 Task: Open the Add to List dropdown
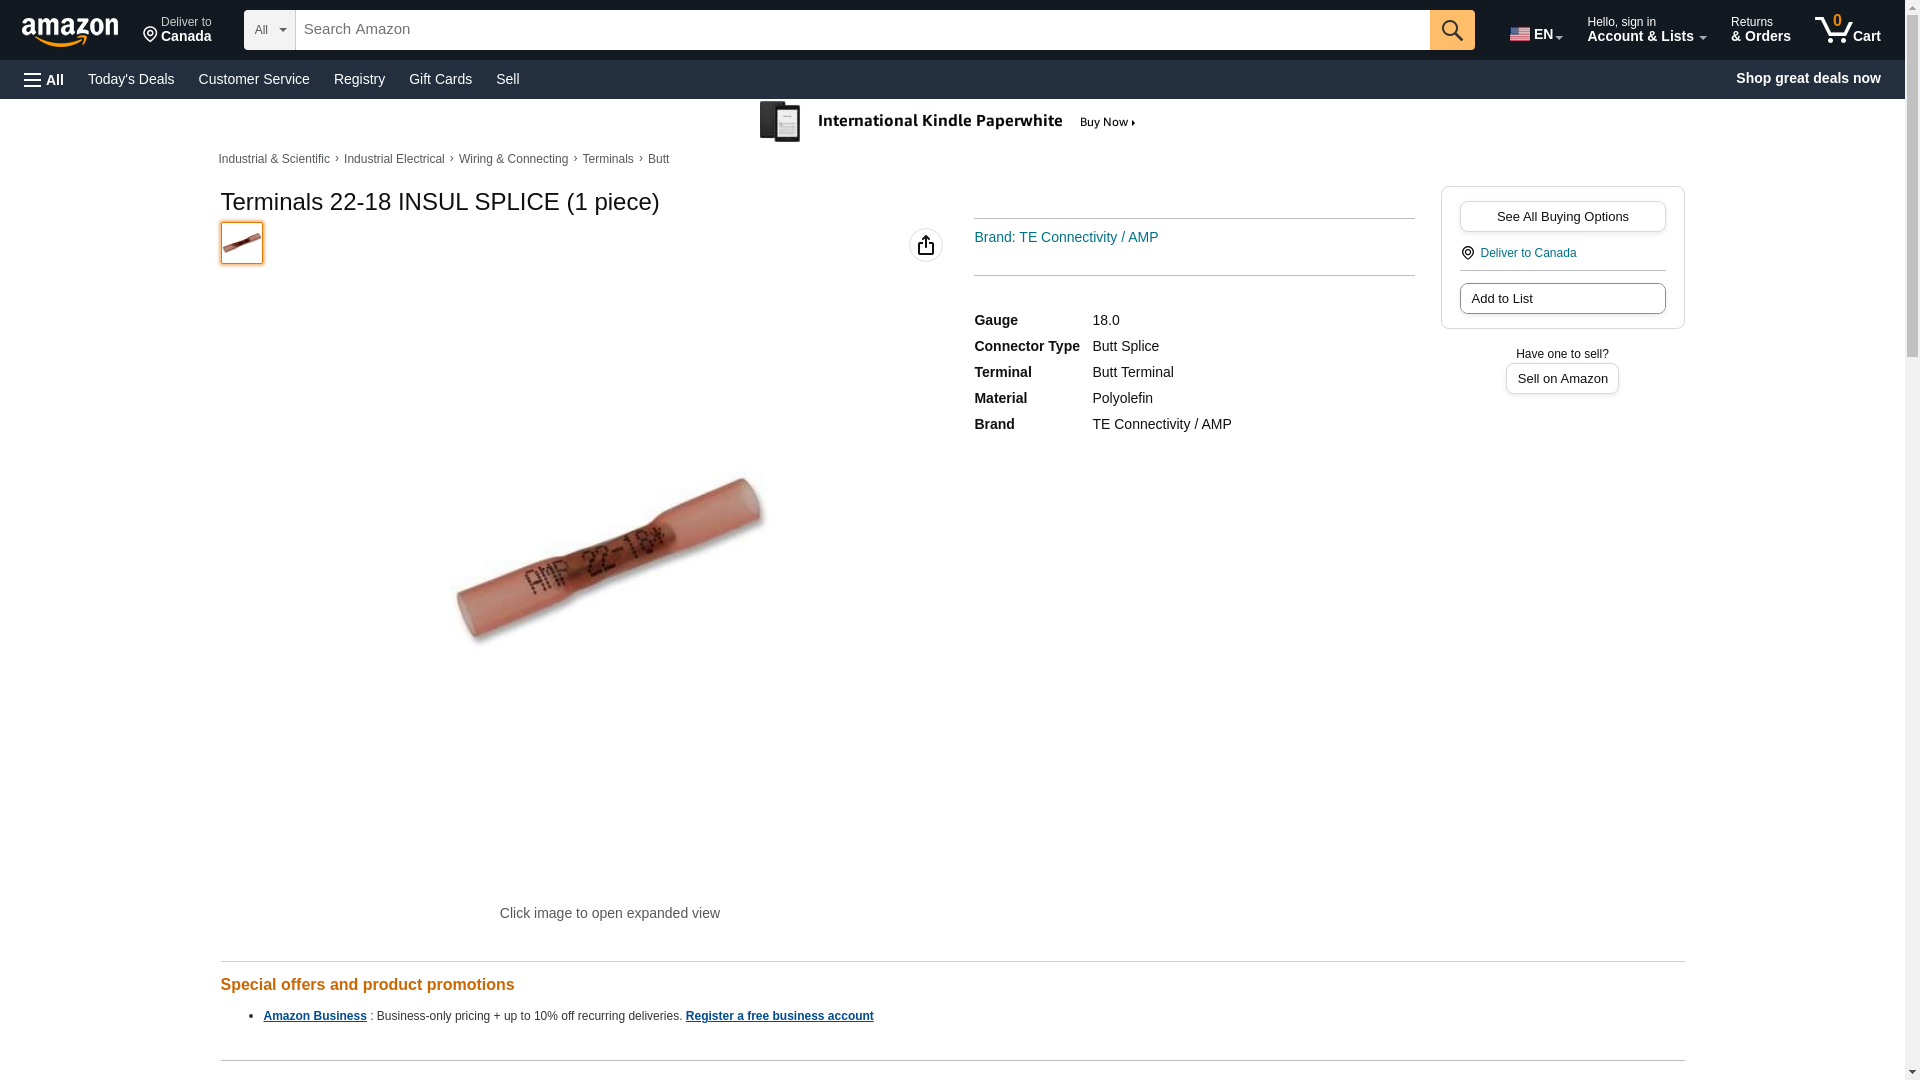pyautogui.click(x=1562, y=299)
